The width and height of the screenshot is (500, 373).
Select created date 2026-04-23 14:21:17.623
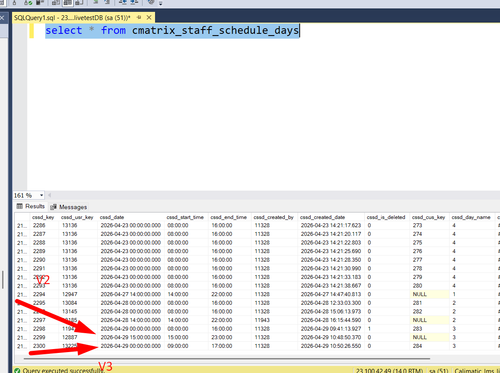331,226
